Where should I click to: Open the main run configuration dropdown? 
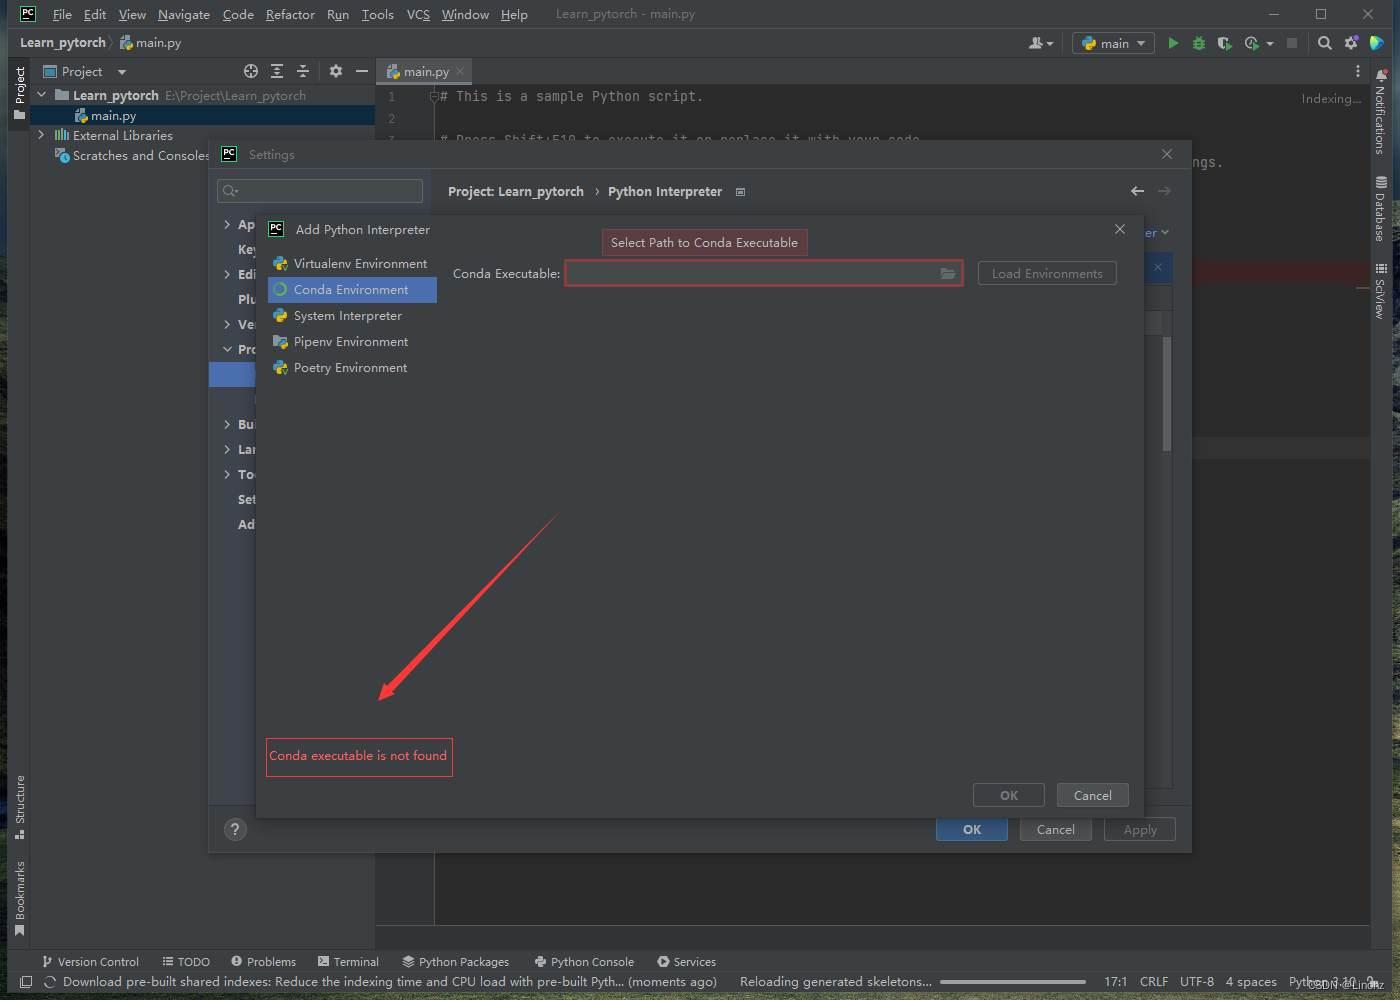[1113, 43]
